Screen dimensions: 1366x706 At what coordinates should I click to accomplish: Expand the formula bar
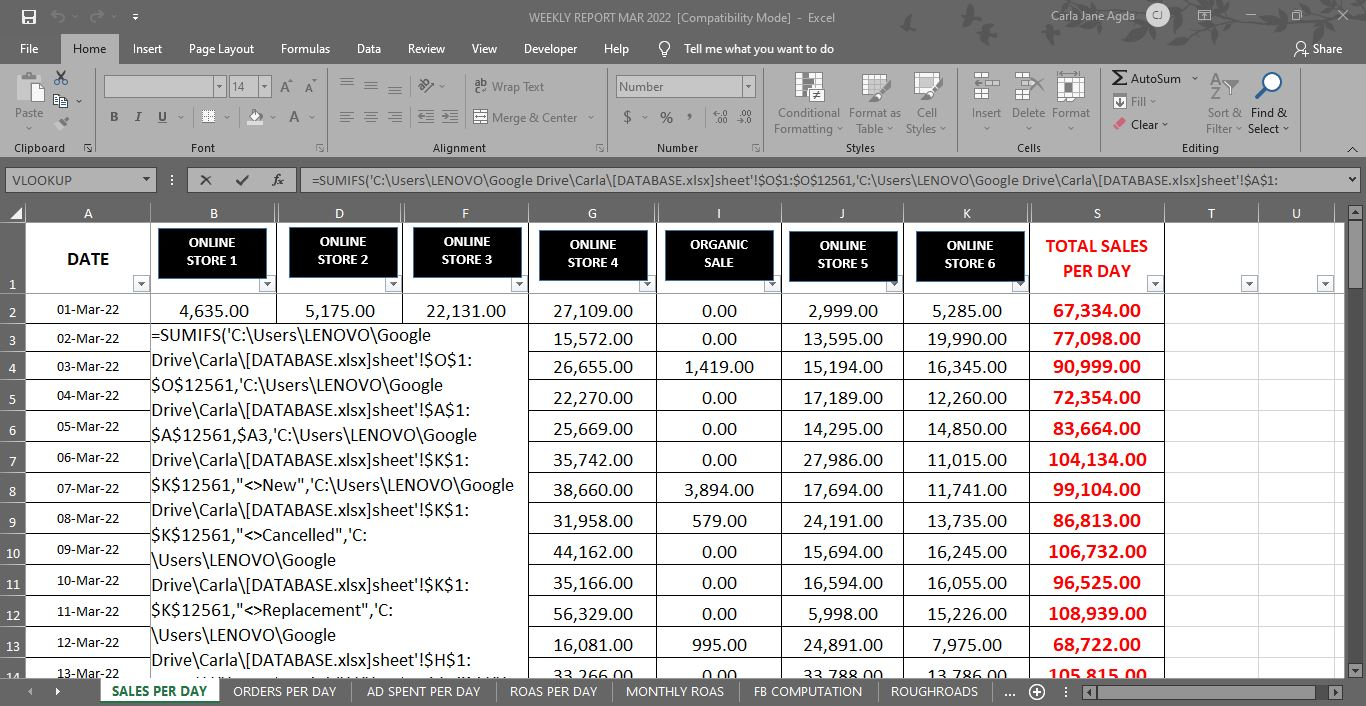(1352, 180)
